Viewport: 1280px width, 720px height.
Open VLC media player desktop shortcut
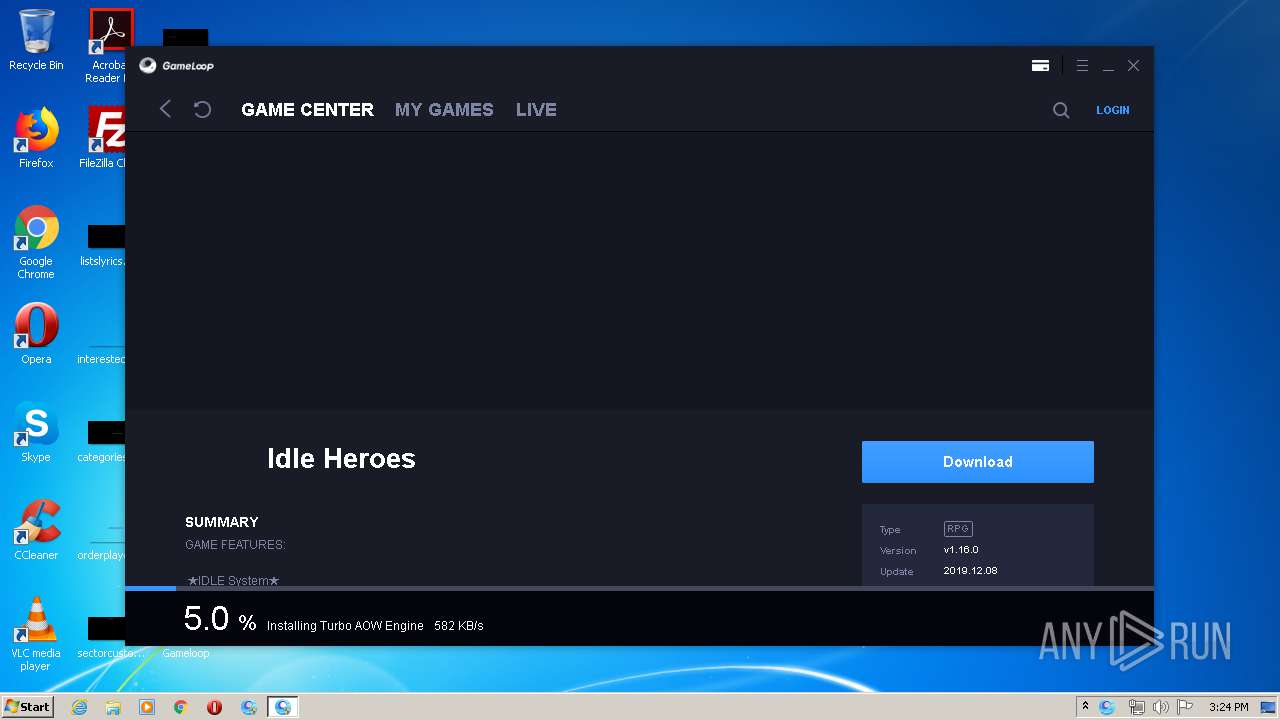(36, 634)
